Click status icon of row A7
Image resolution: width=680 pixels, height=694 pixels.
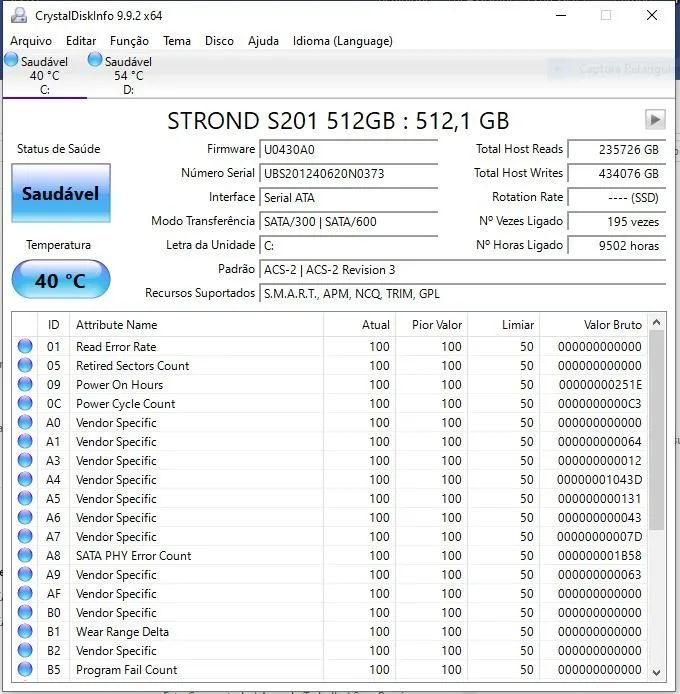pos(25,536)
